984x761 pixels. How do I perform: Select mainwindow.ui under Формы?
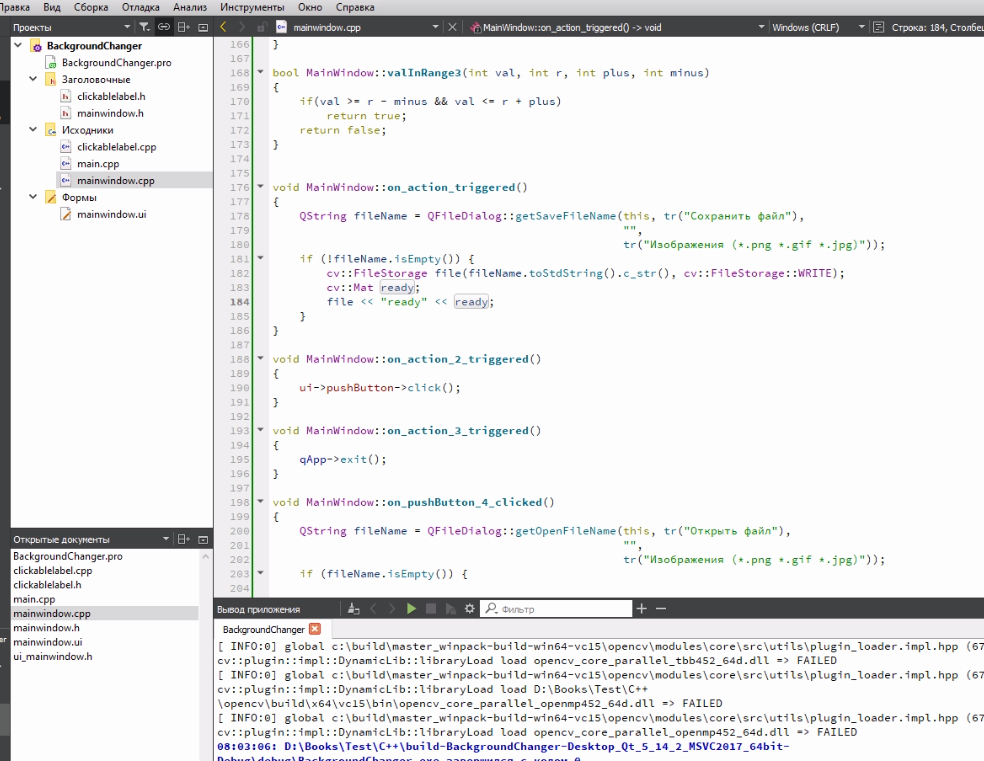(x=112, y=214)
